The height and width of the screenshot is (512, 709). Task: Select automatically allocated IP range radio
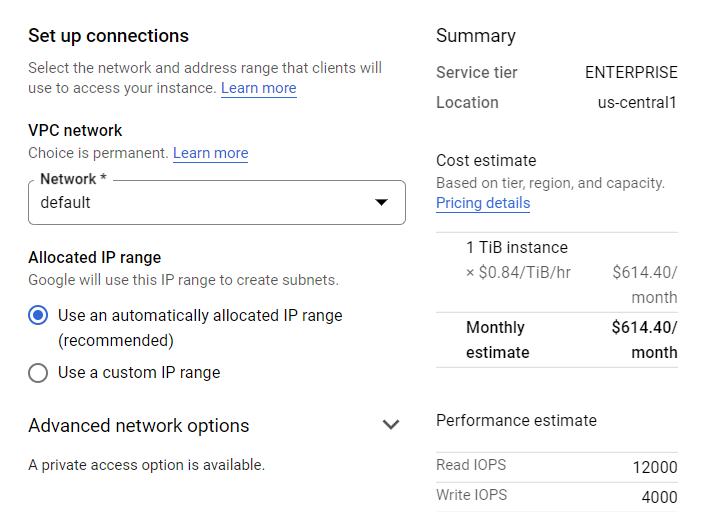tap(38, 315)
